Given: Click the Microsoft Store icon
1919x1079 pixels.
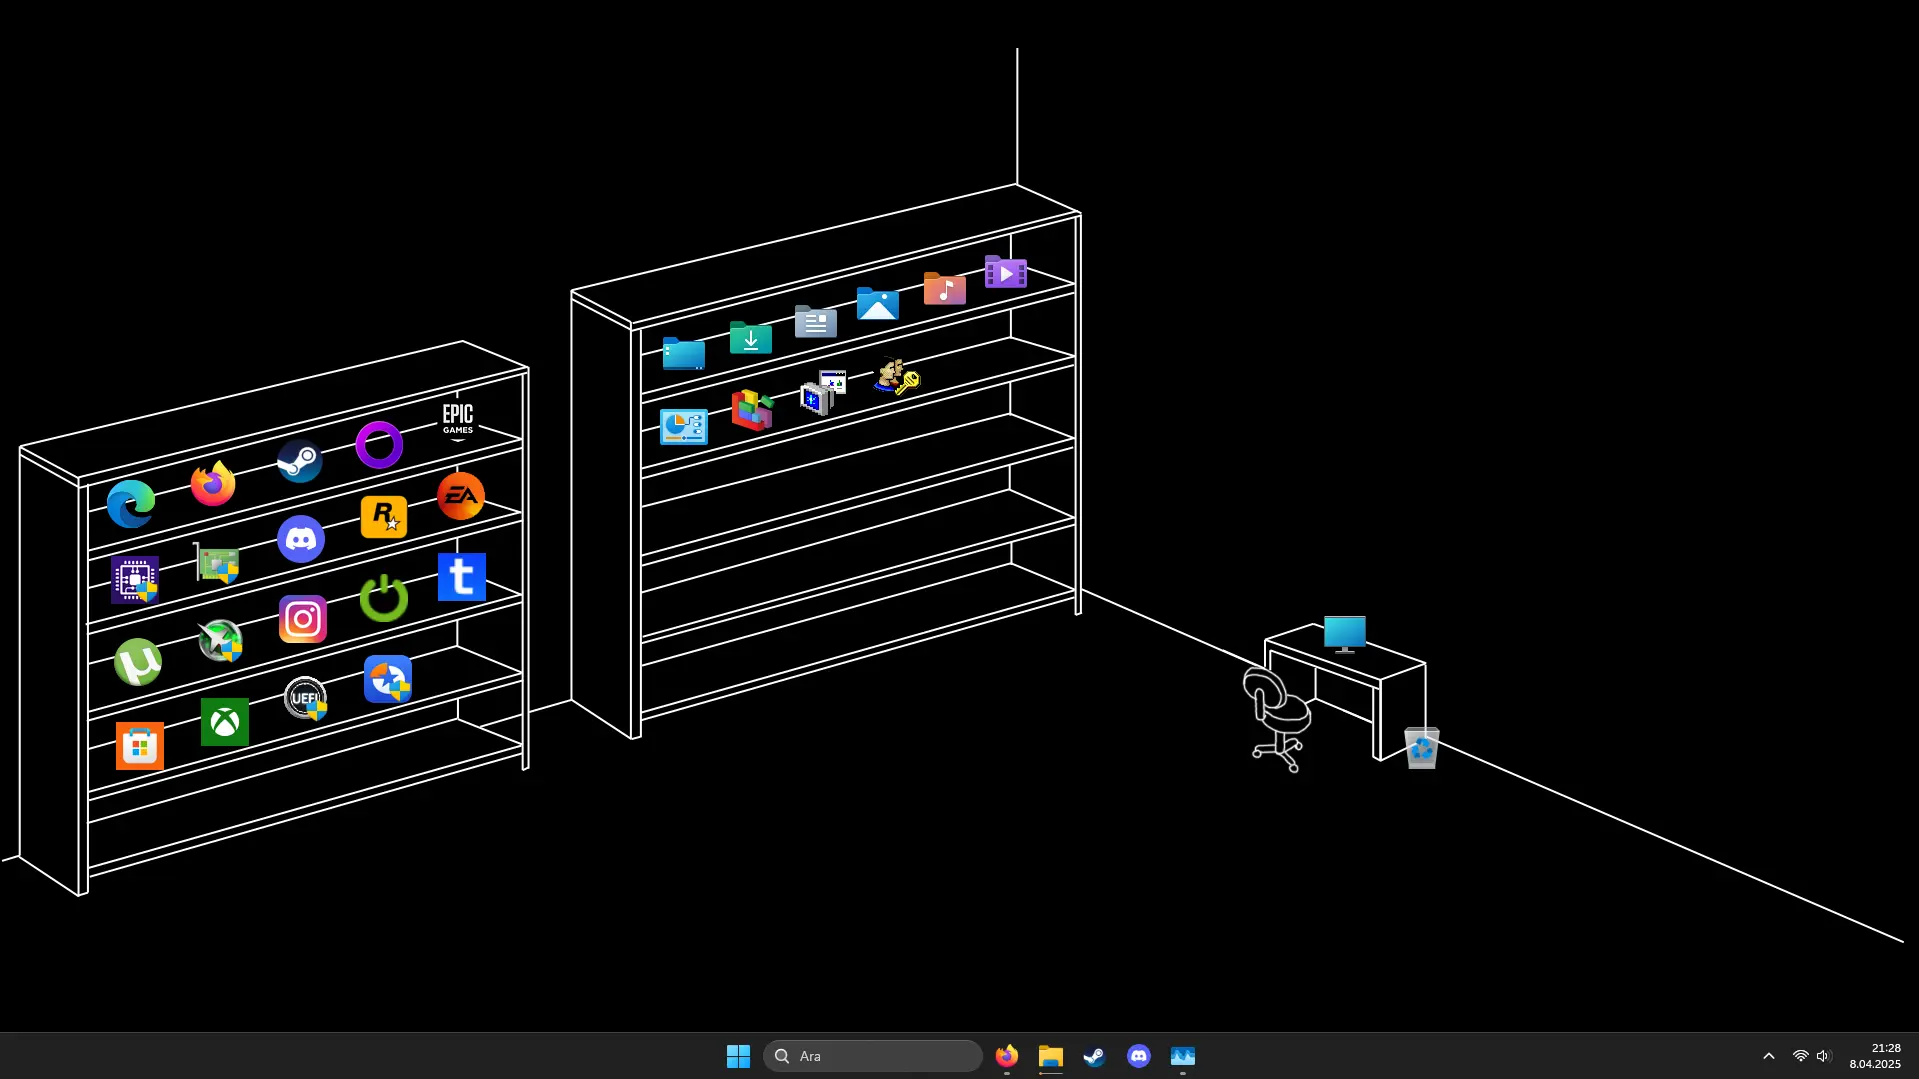Looking at the screenshot, I should pos(140,746).
